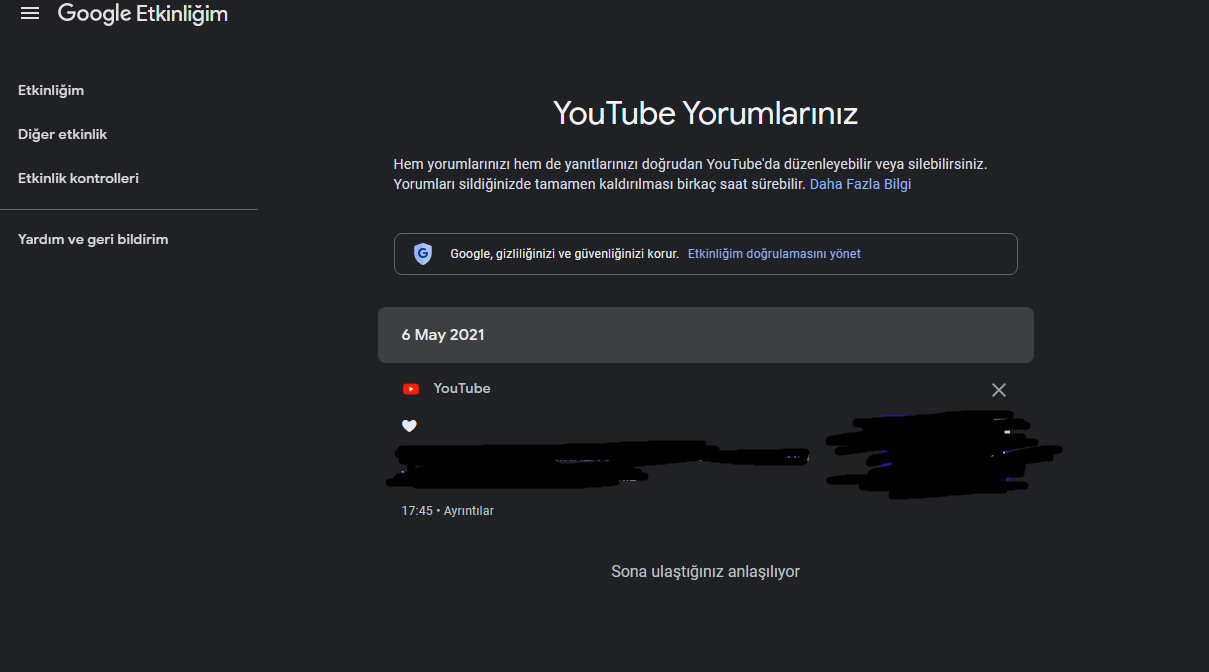Viewport: 1209px width, 672px height.
Task: Follow the Daha Fazla Bilgi link
Action: pyautogui.click(x=860, y=184)
